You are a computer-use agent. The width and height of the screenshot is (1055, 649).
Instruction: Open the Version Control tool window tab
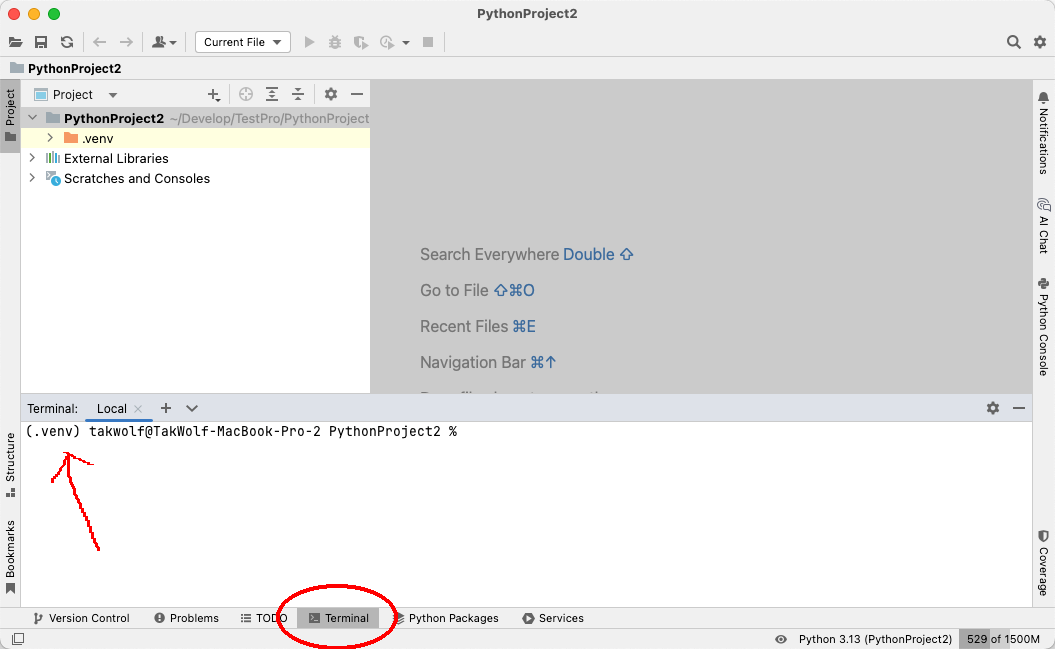tap(81, 618)
